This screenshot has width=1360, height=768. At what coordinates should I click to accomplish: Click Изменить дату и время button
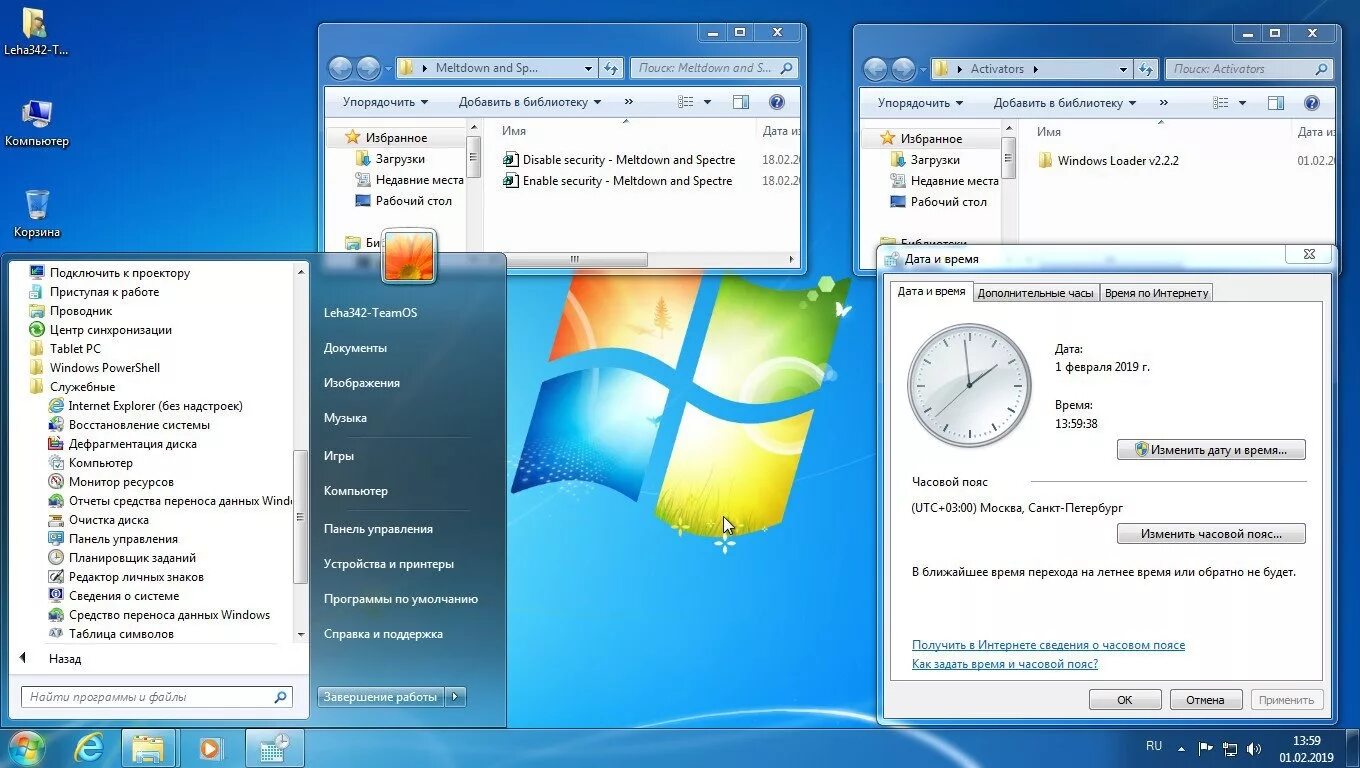tap(1211, 450)
